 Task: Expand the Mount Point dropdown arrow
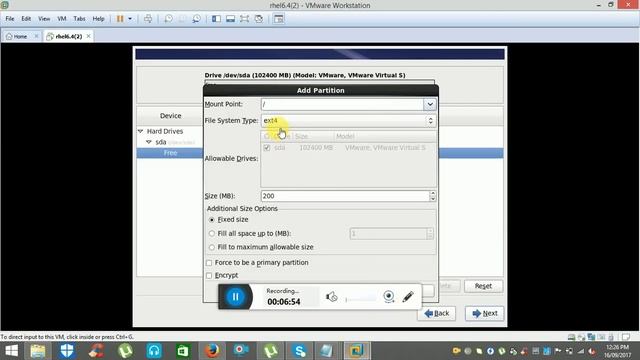coord(430,104)
